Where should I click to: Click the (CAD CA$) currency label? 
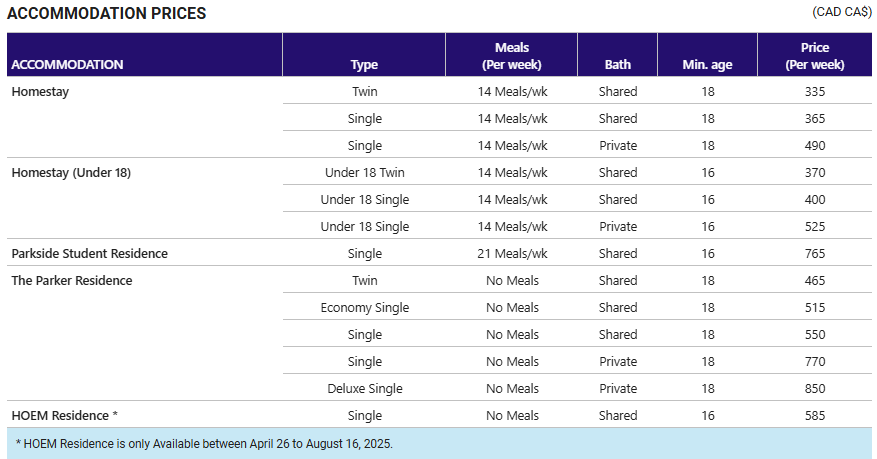click(842, 12)
